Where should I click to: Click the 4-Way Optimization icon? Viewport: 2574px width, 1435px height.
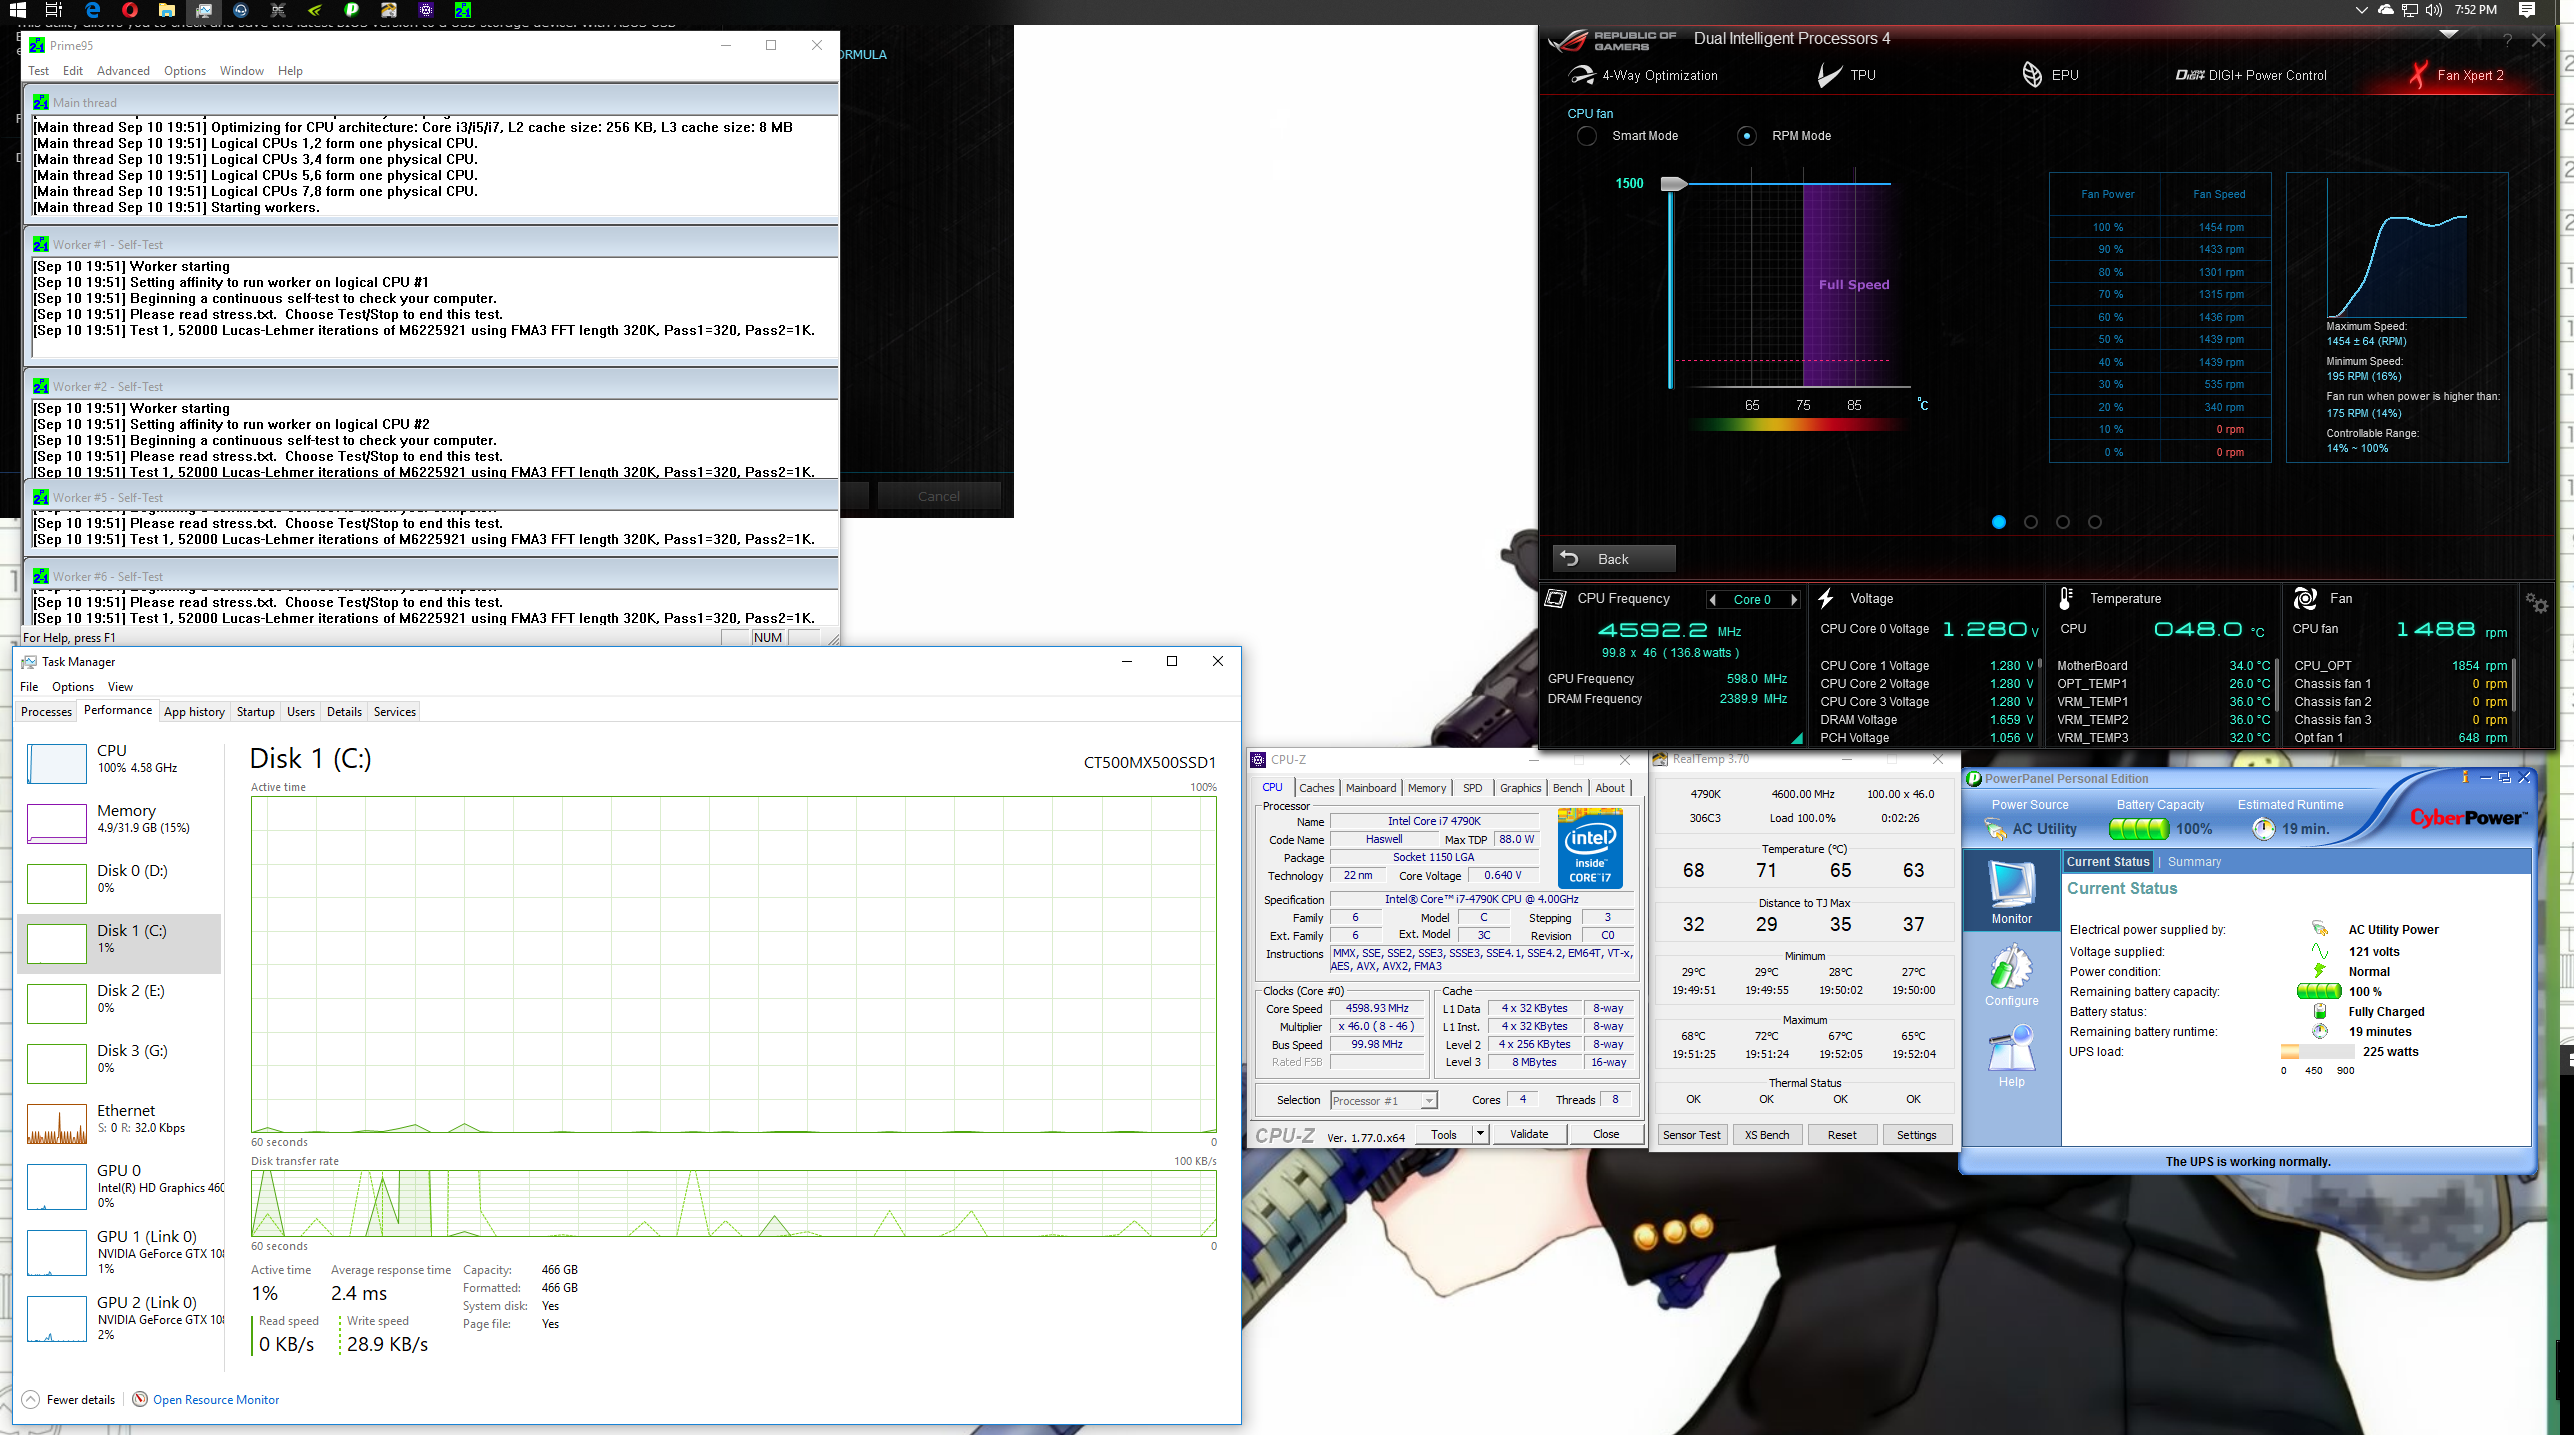click(1581, 75)
